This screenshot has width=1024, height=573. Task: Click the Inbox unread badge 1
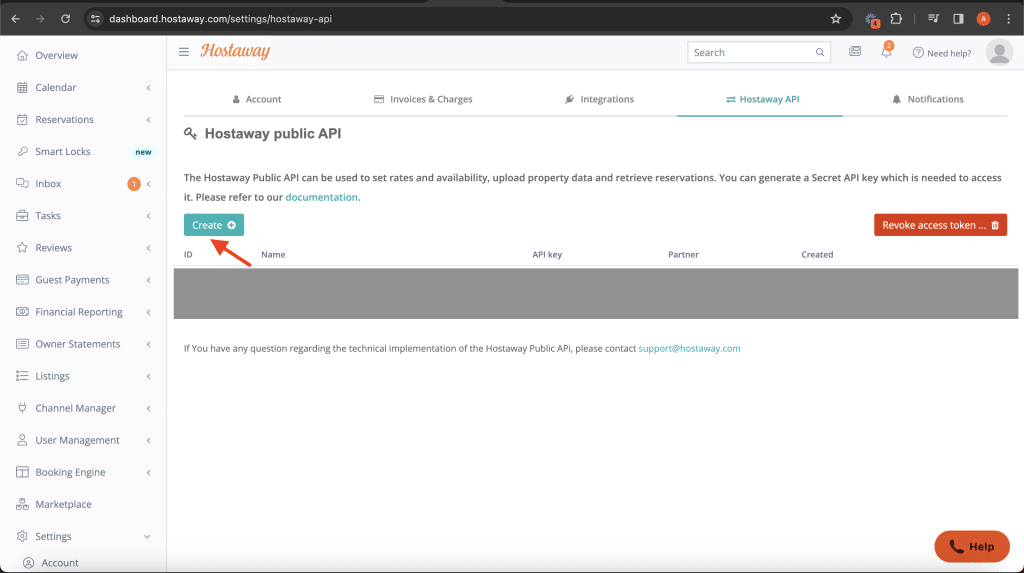(133, 184)
